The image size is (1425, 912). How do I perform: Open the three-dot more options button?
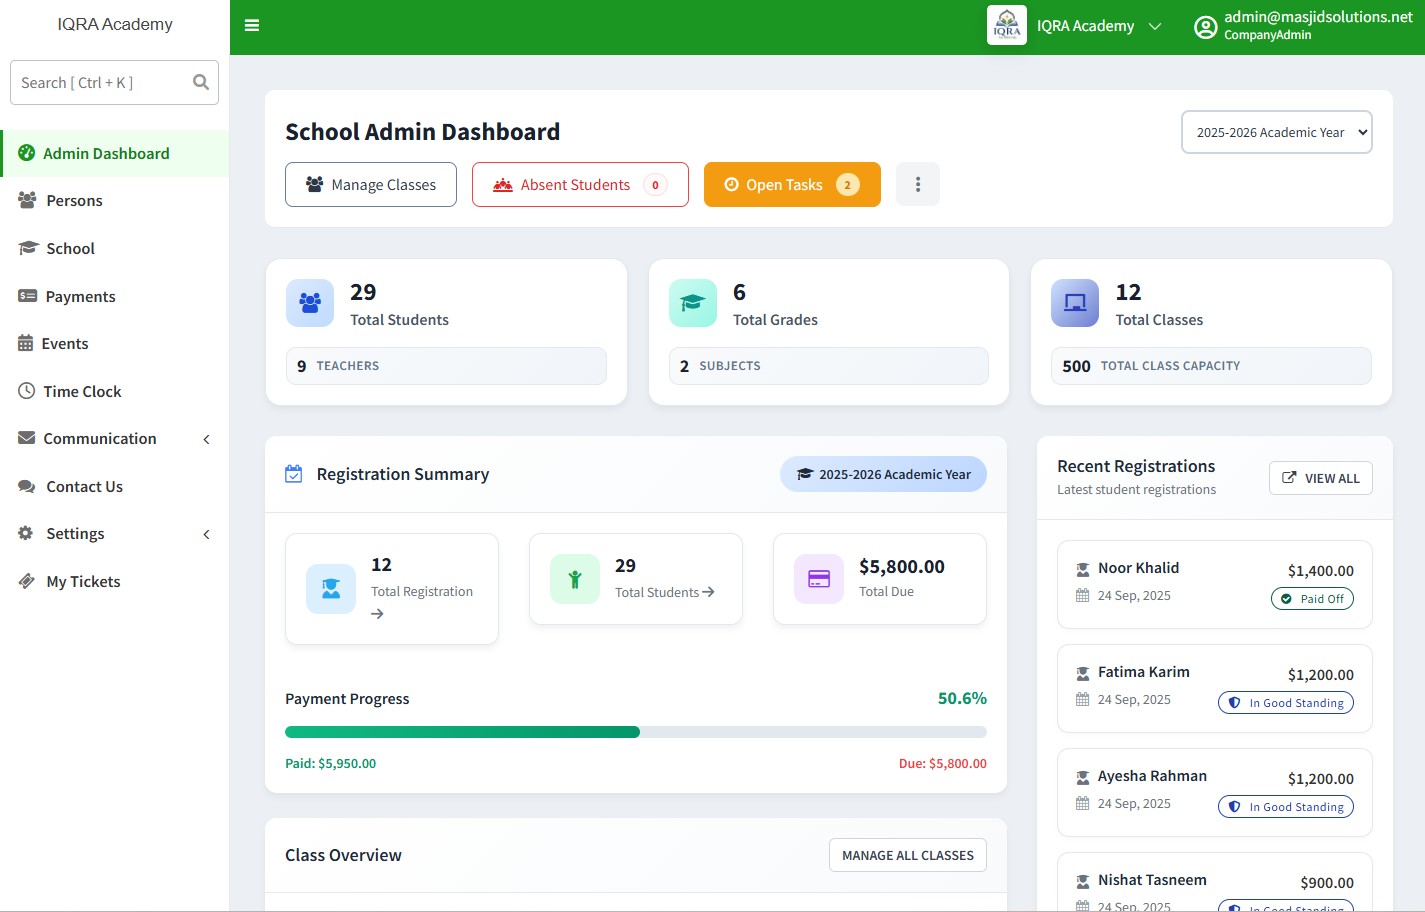coord(918,184)
